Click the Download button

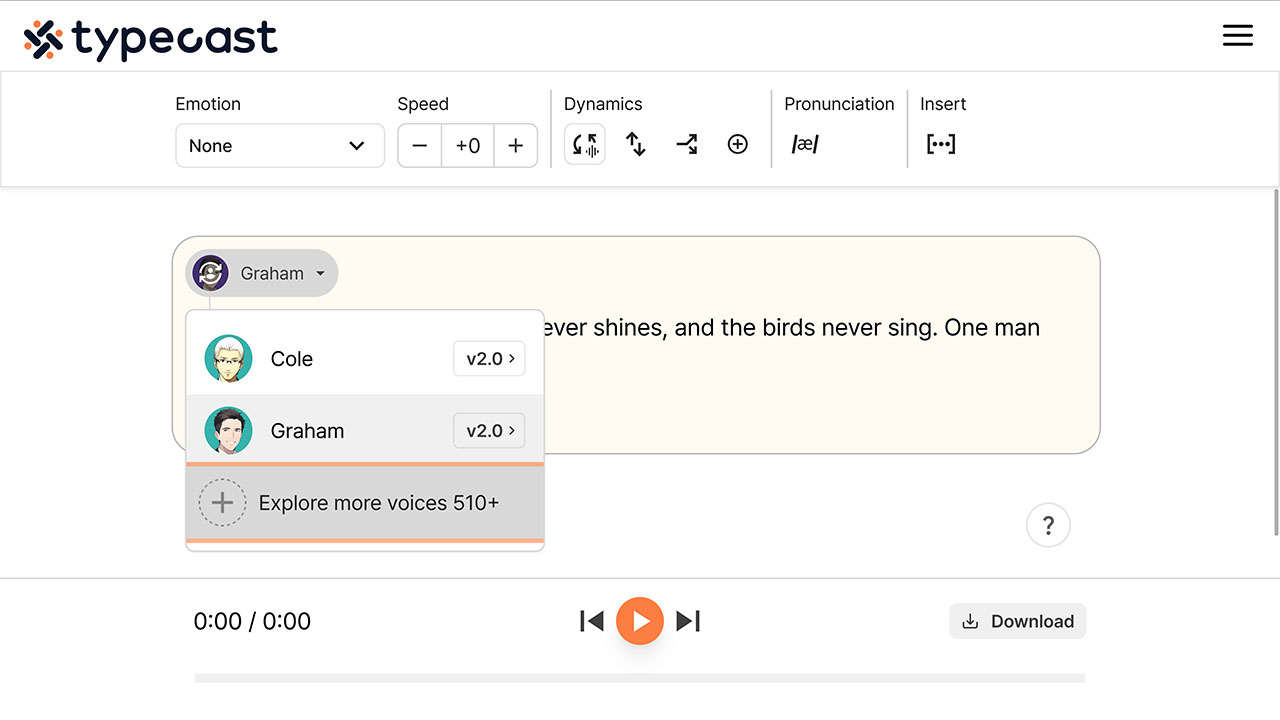[1018, 621]
